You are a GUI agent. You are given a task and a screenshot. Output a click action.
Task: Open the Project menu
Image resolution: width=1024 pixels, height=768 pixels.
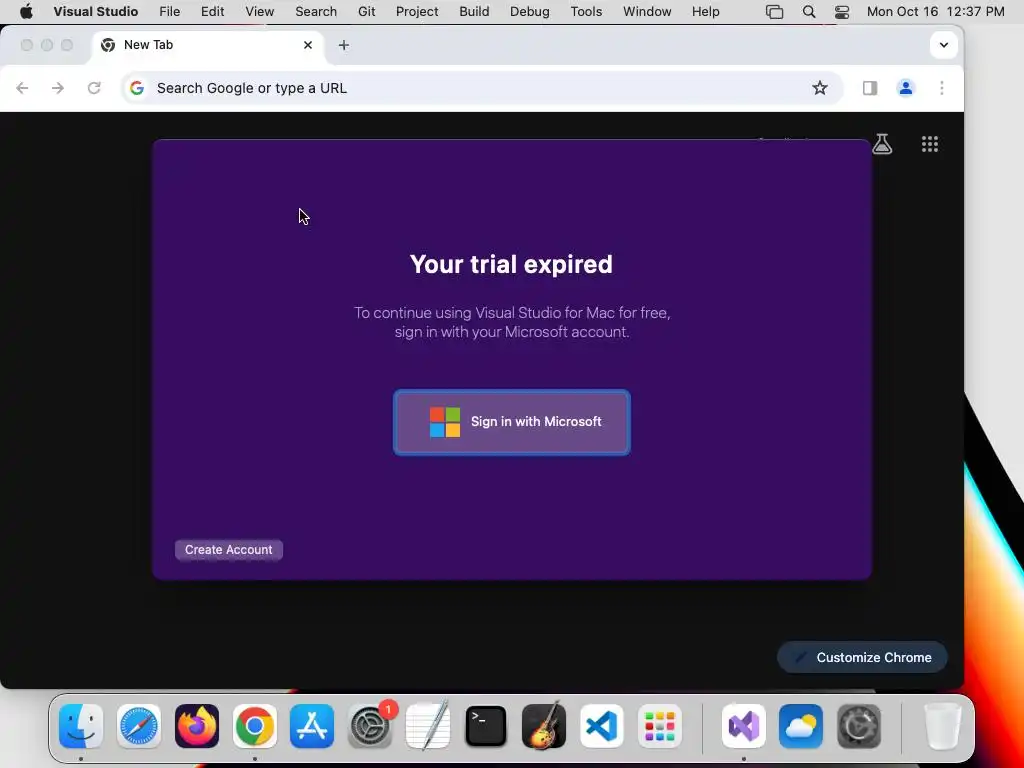(x=417, y=12)
